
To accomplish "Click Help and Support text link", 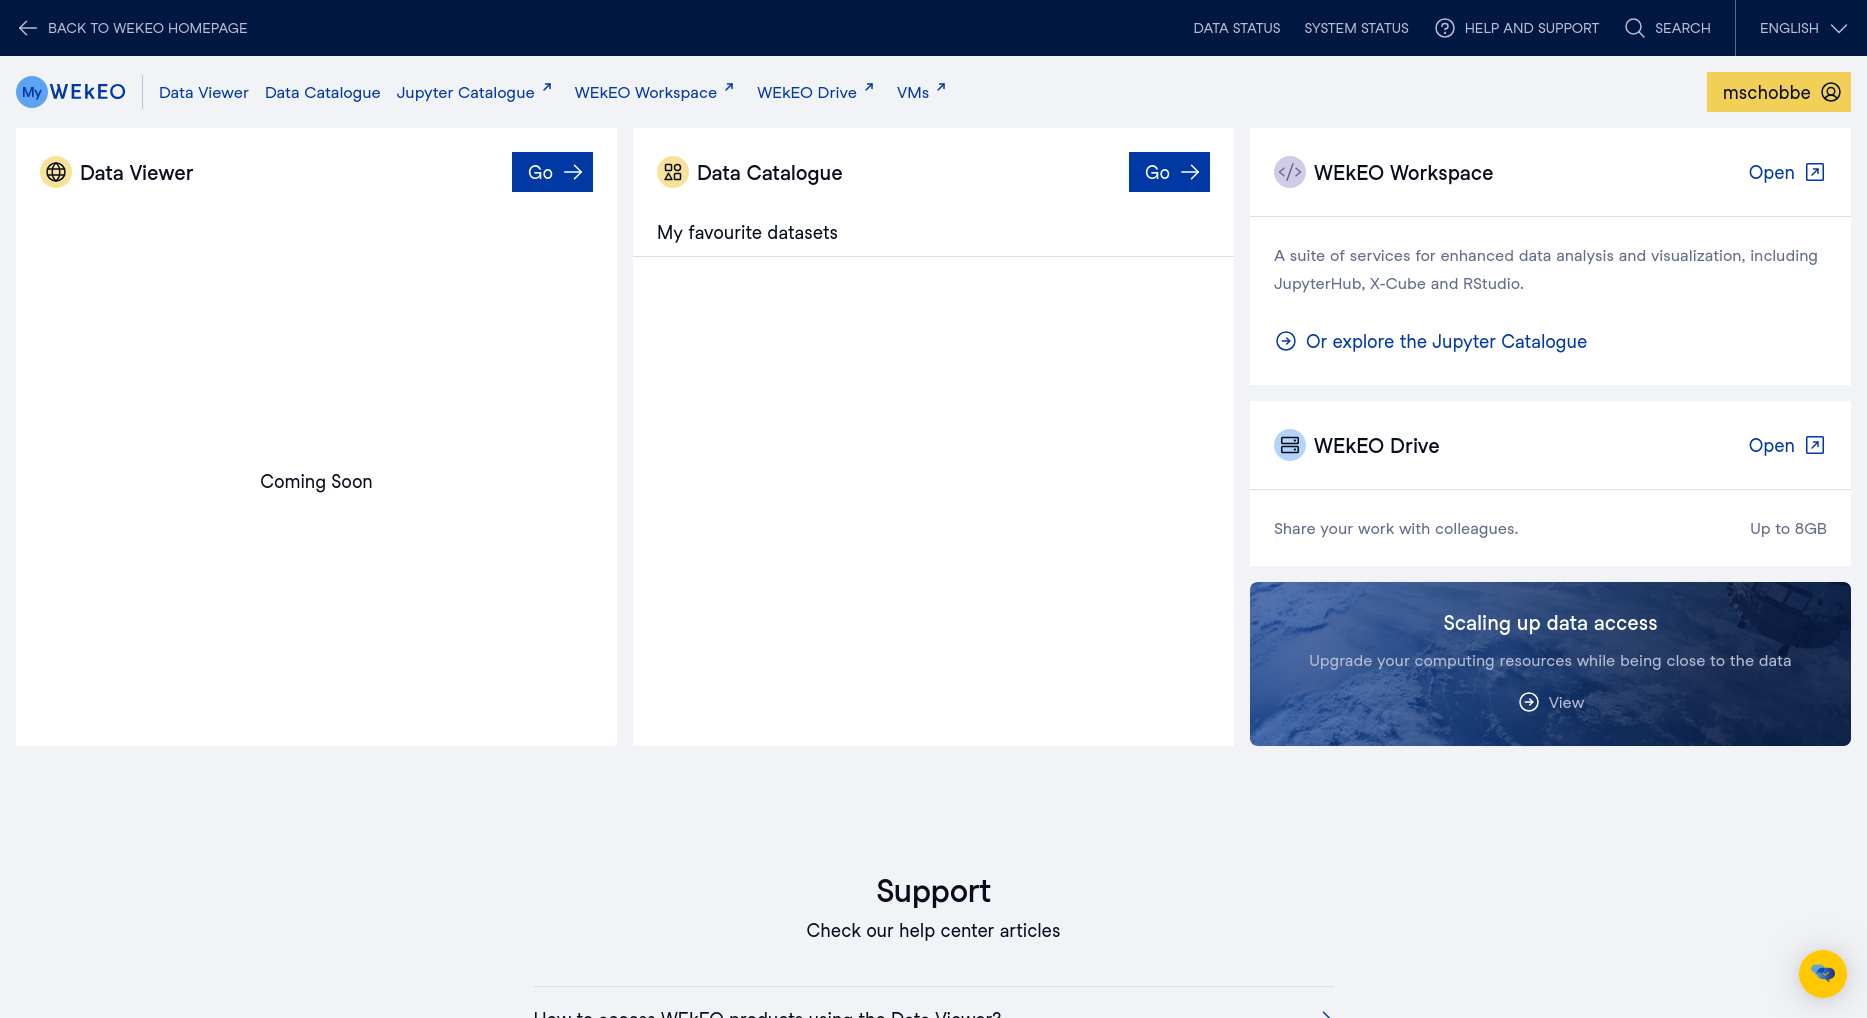I will point(1532,28).
